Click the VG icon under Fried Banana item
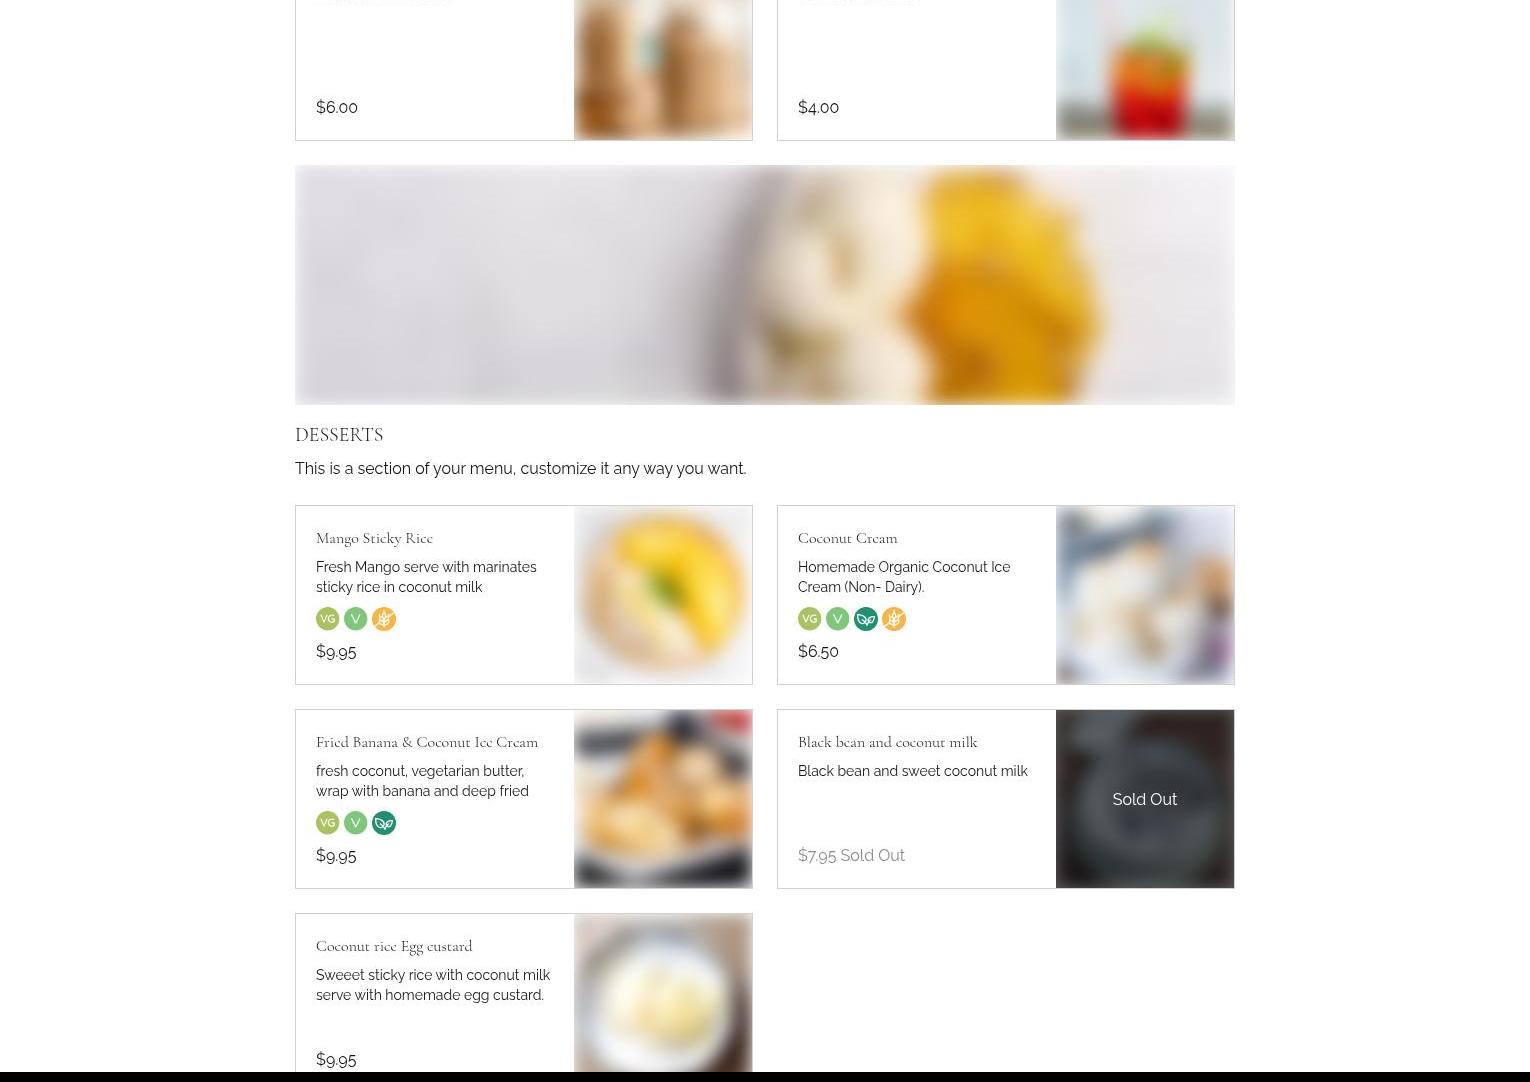1530x1082 pixels. tap(328, 823)
